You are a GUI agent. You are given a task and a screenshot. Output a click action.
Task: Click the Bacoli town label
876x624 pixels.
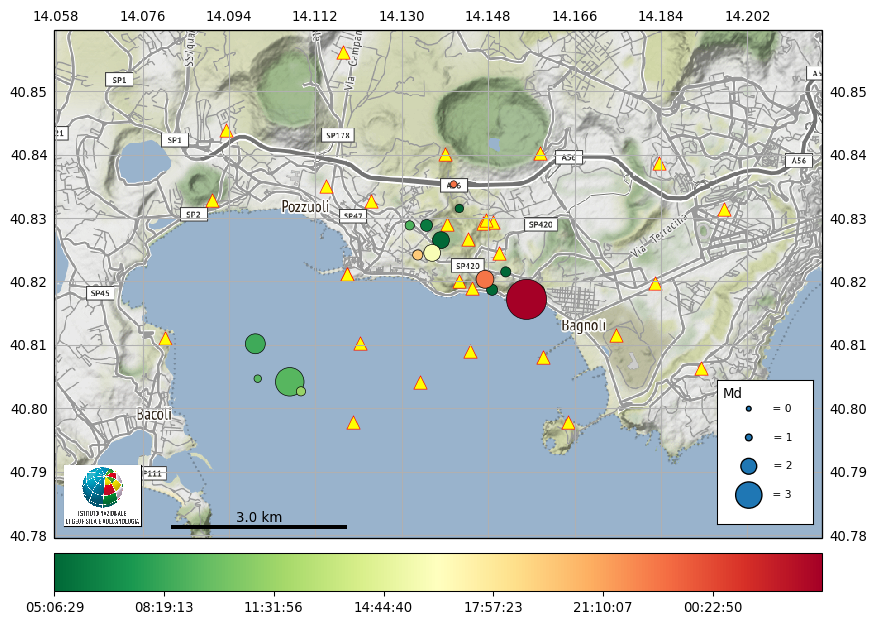155,414
